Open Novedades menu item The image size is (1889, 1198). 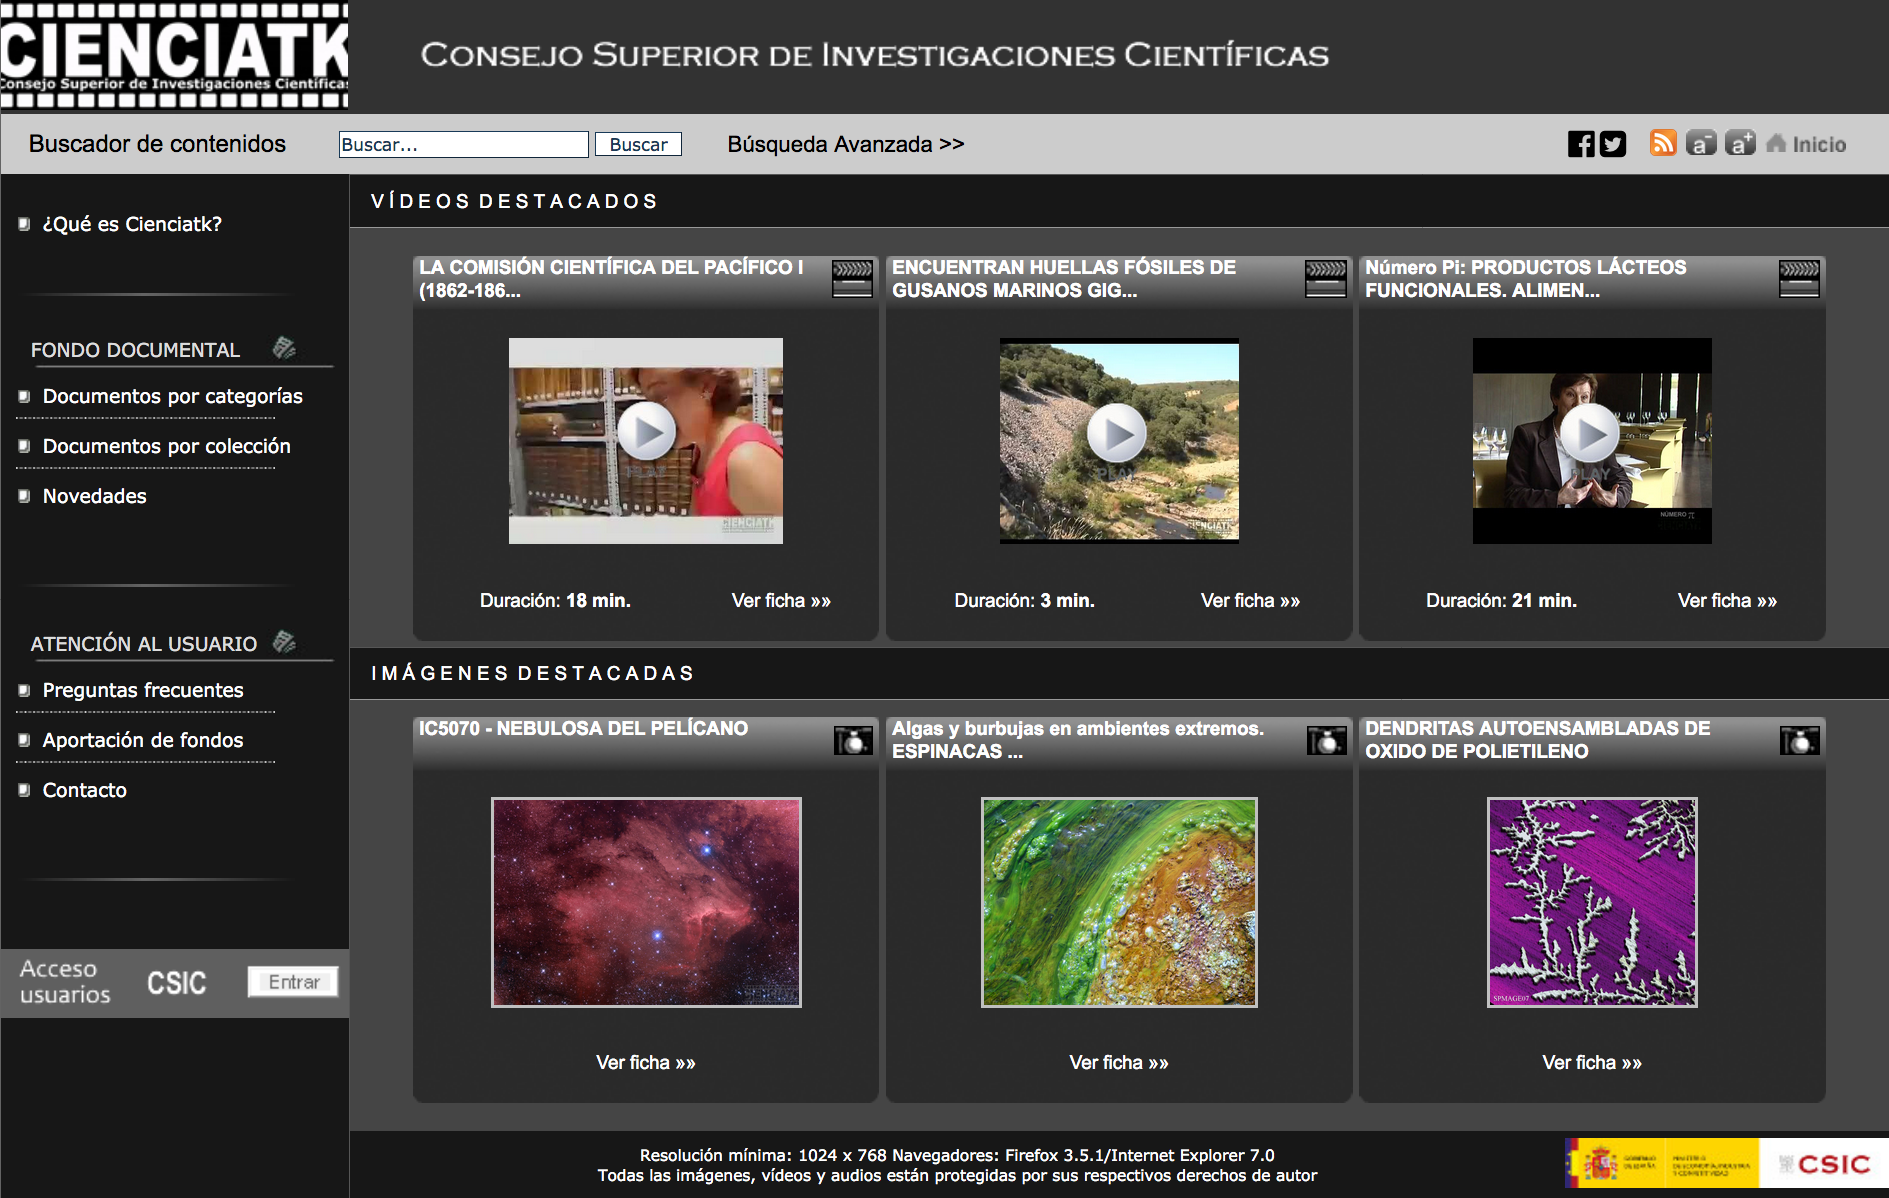94,496
